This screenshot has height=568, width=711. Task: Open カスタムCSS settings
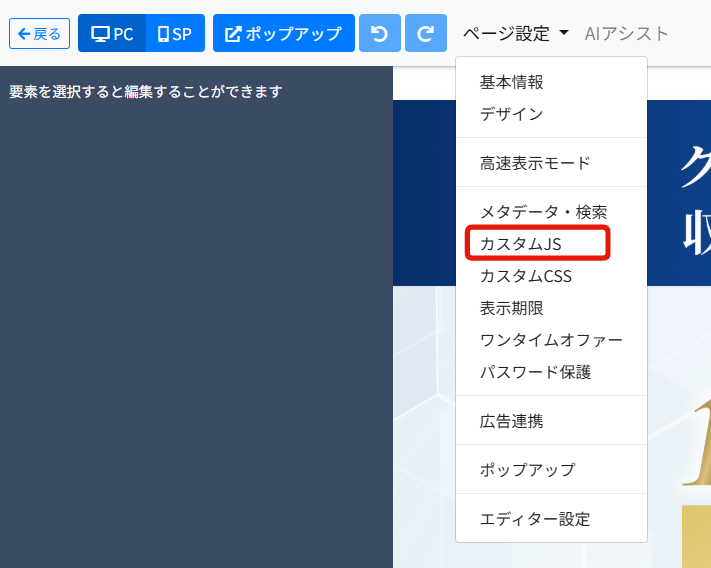(526, 276)
